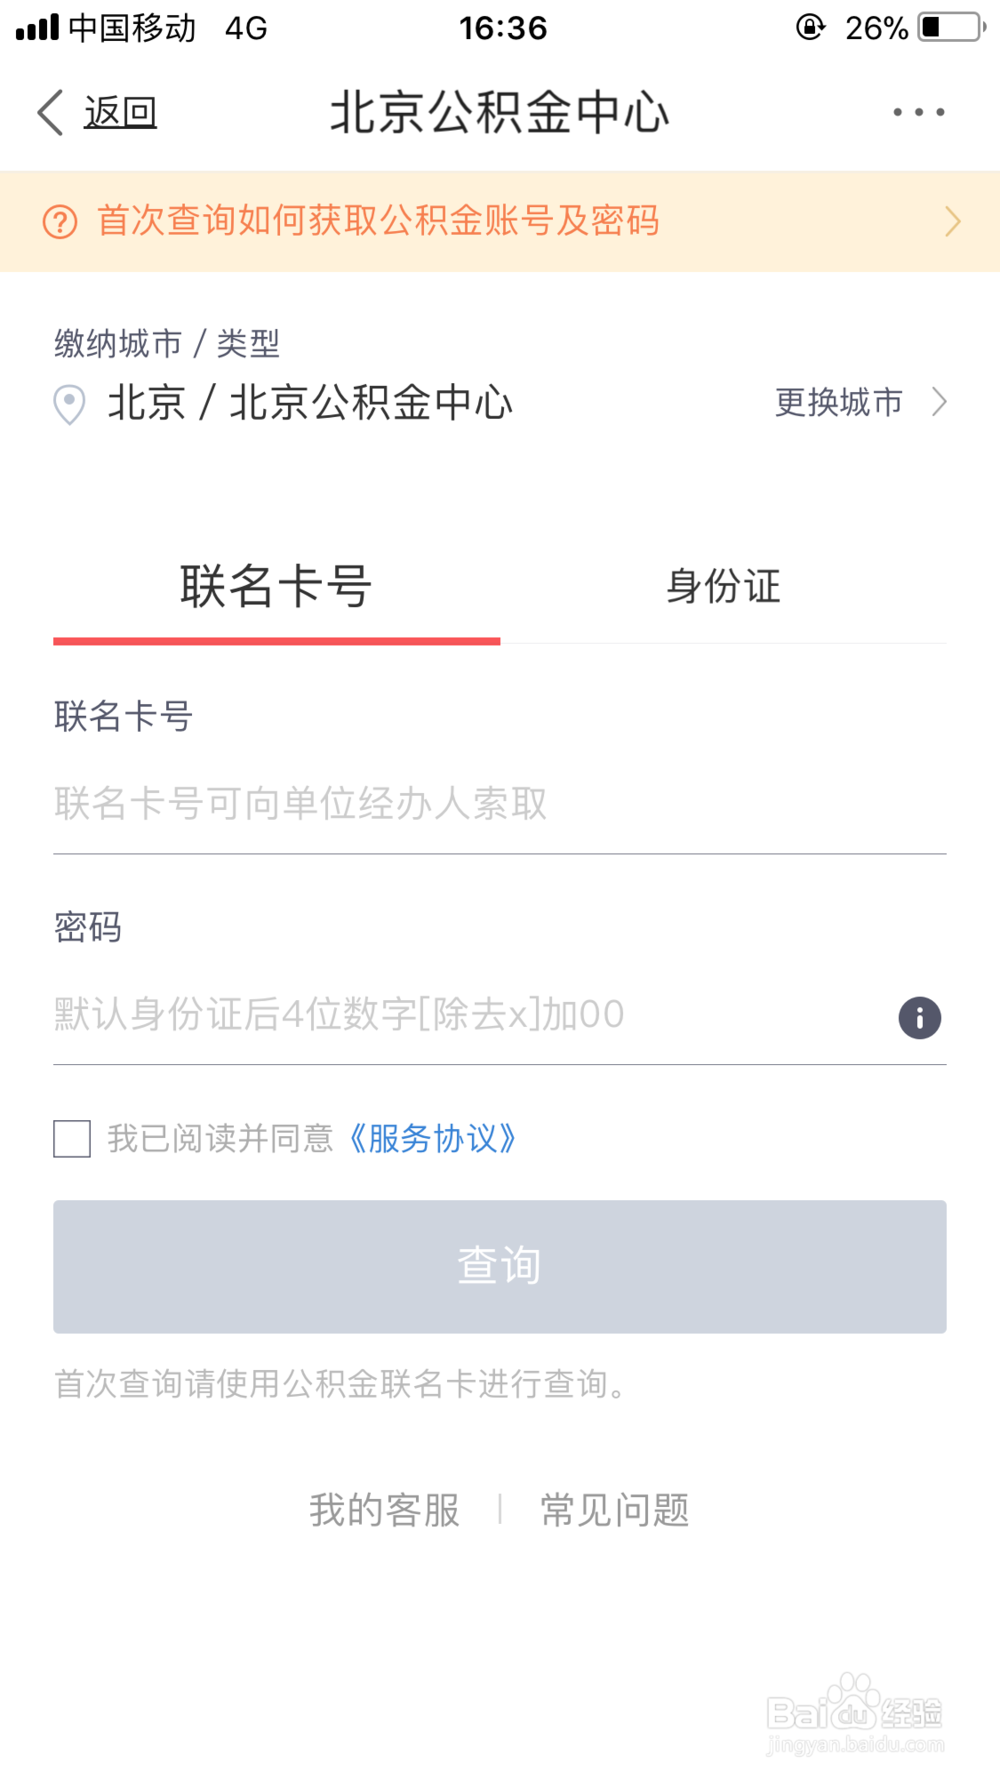Tap the orange question mark help icon
1000x1779 pixels.
pos(60,221)
